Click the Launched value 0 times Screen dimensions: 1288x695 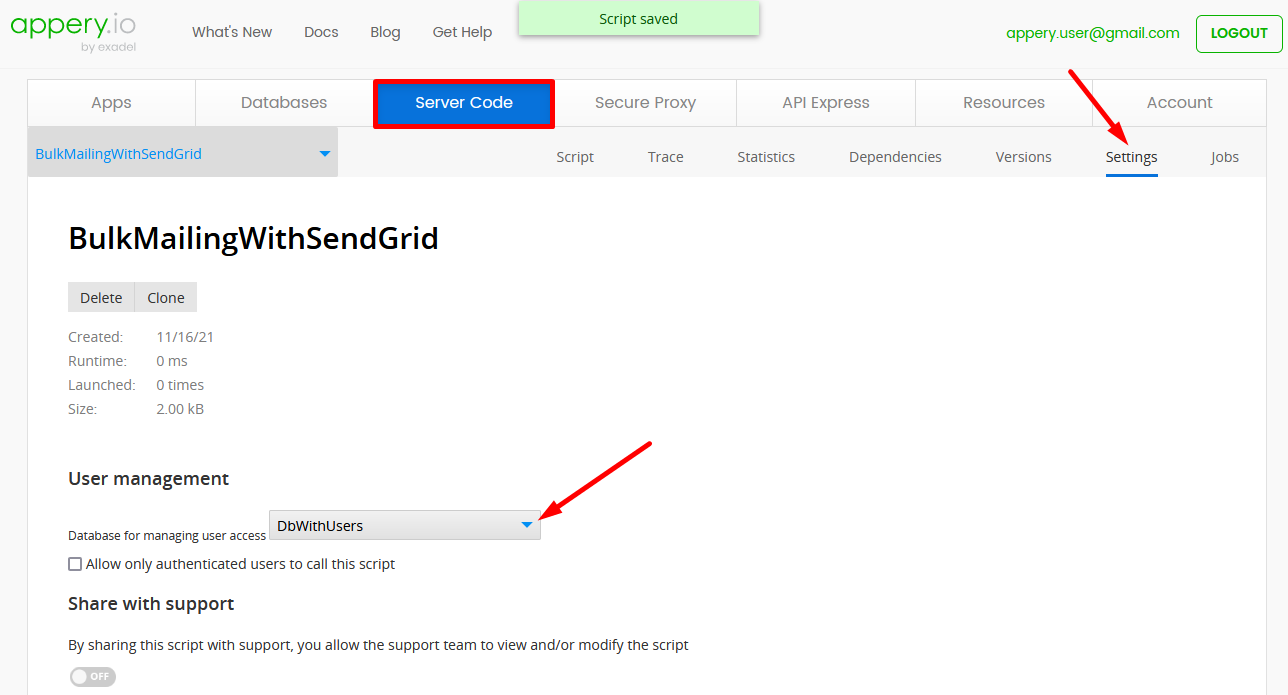(x=180, y=385)
